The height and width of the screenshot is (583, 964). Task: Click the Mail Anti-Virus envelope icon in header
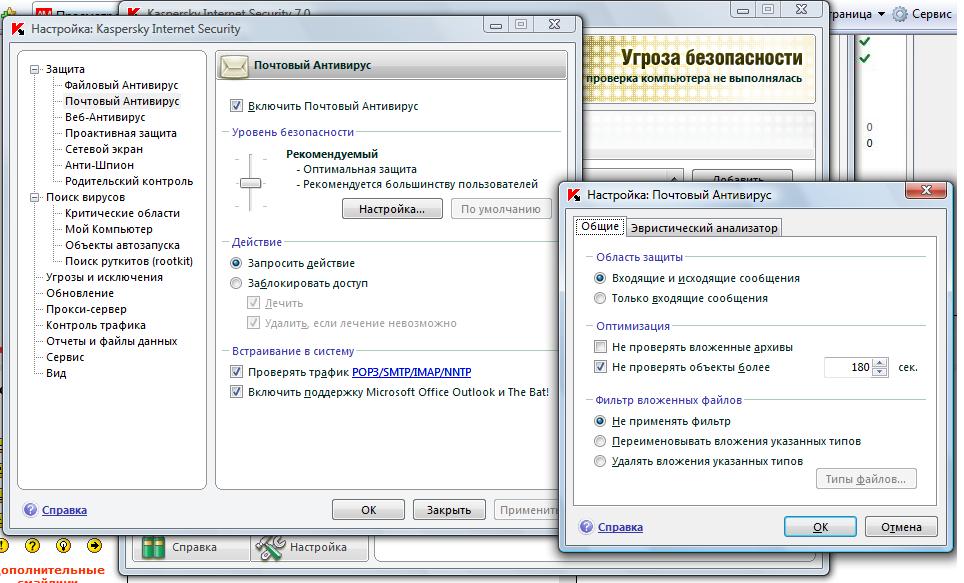(x=234, y=66)
